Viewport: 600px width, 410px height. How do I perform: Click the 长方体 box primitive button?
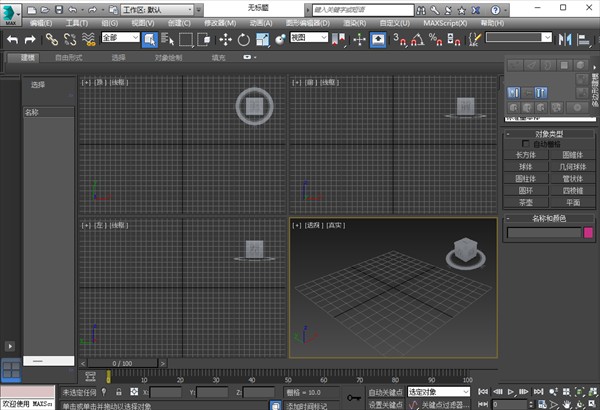(x=525, y=155)
